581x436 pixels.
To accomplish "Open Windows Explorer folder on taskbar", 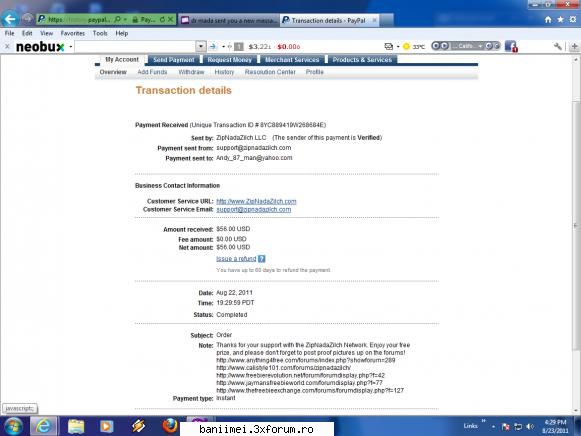I will 76,426.
